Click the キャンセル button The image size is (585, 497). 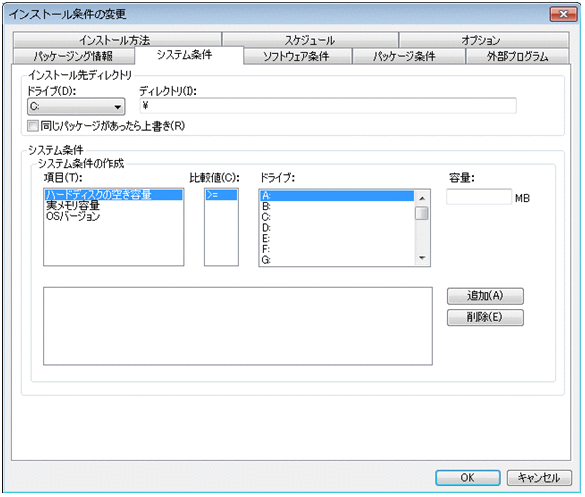[539, 478]
